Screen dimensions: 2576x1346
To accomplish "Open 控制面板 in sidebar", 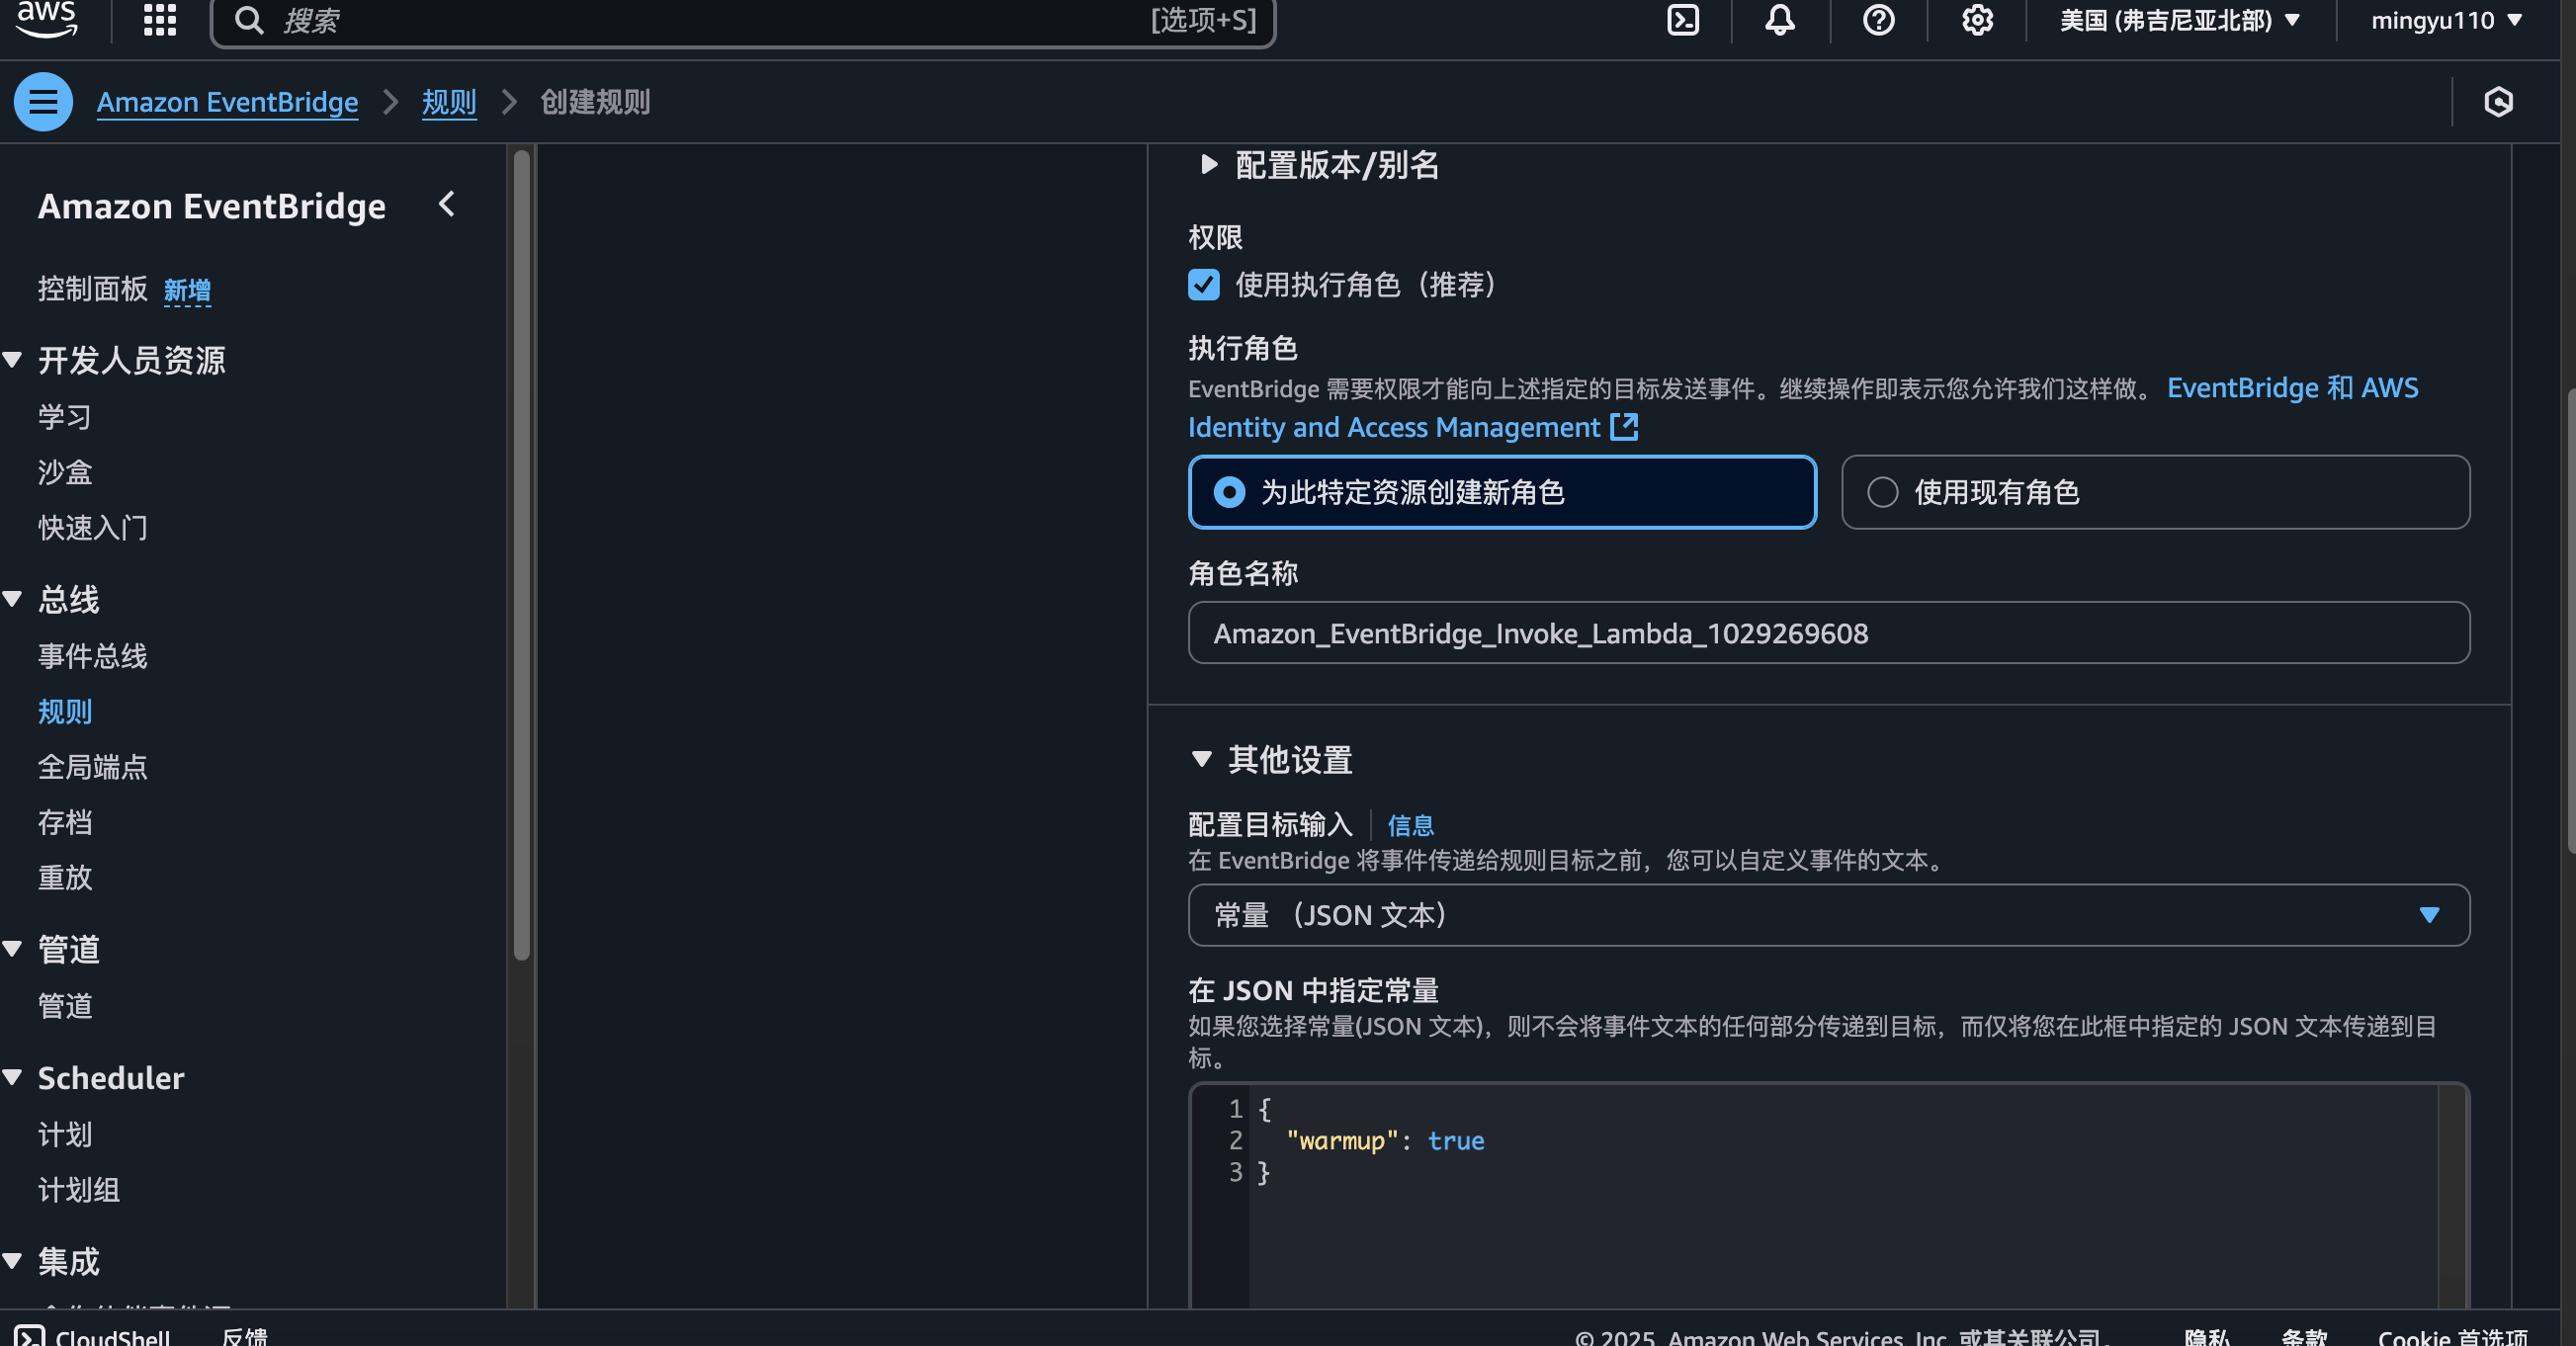I will pos(93,289).
